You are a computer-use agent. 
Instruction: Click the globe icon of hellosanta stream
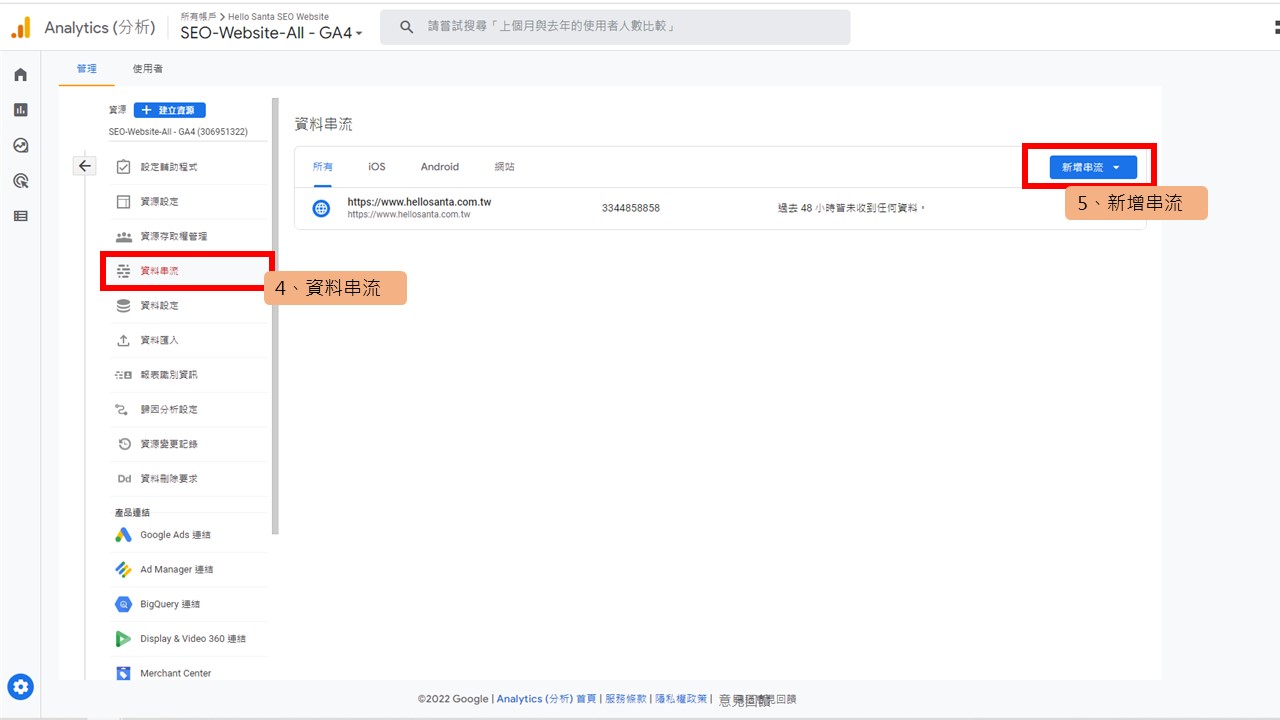tap(321, 209)
